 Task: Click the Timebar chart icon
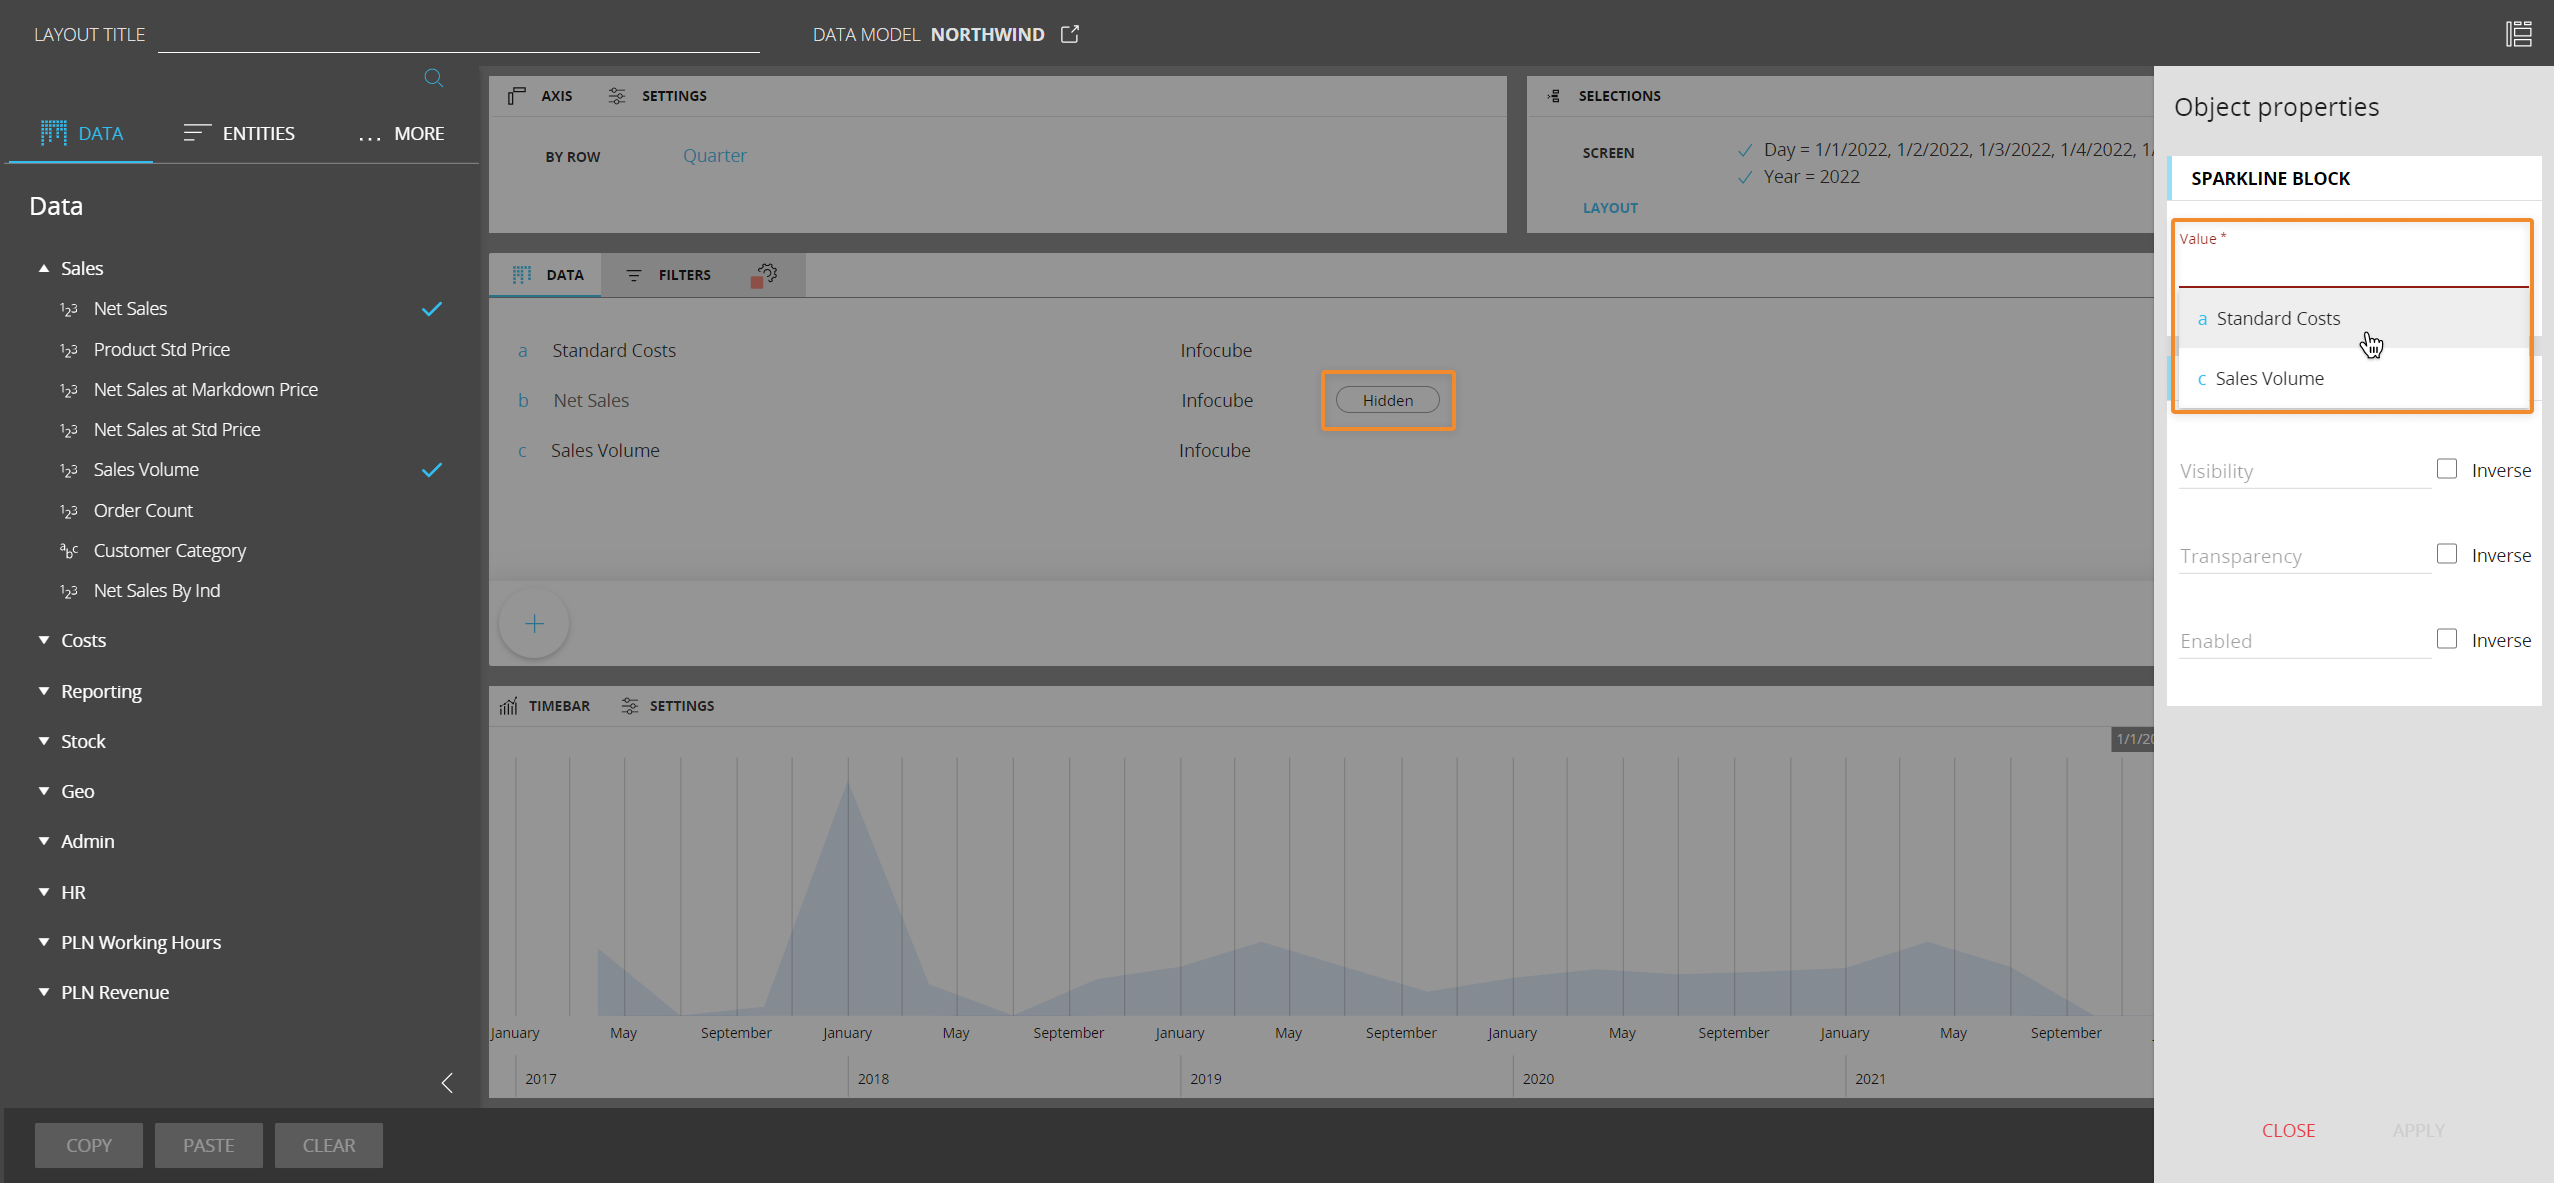[x=508, y=706]
